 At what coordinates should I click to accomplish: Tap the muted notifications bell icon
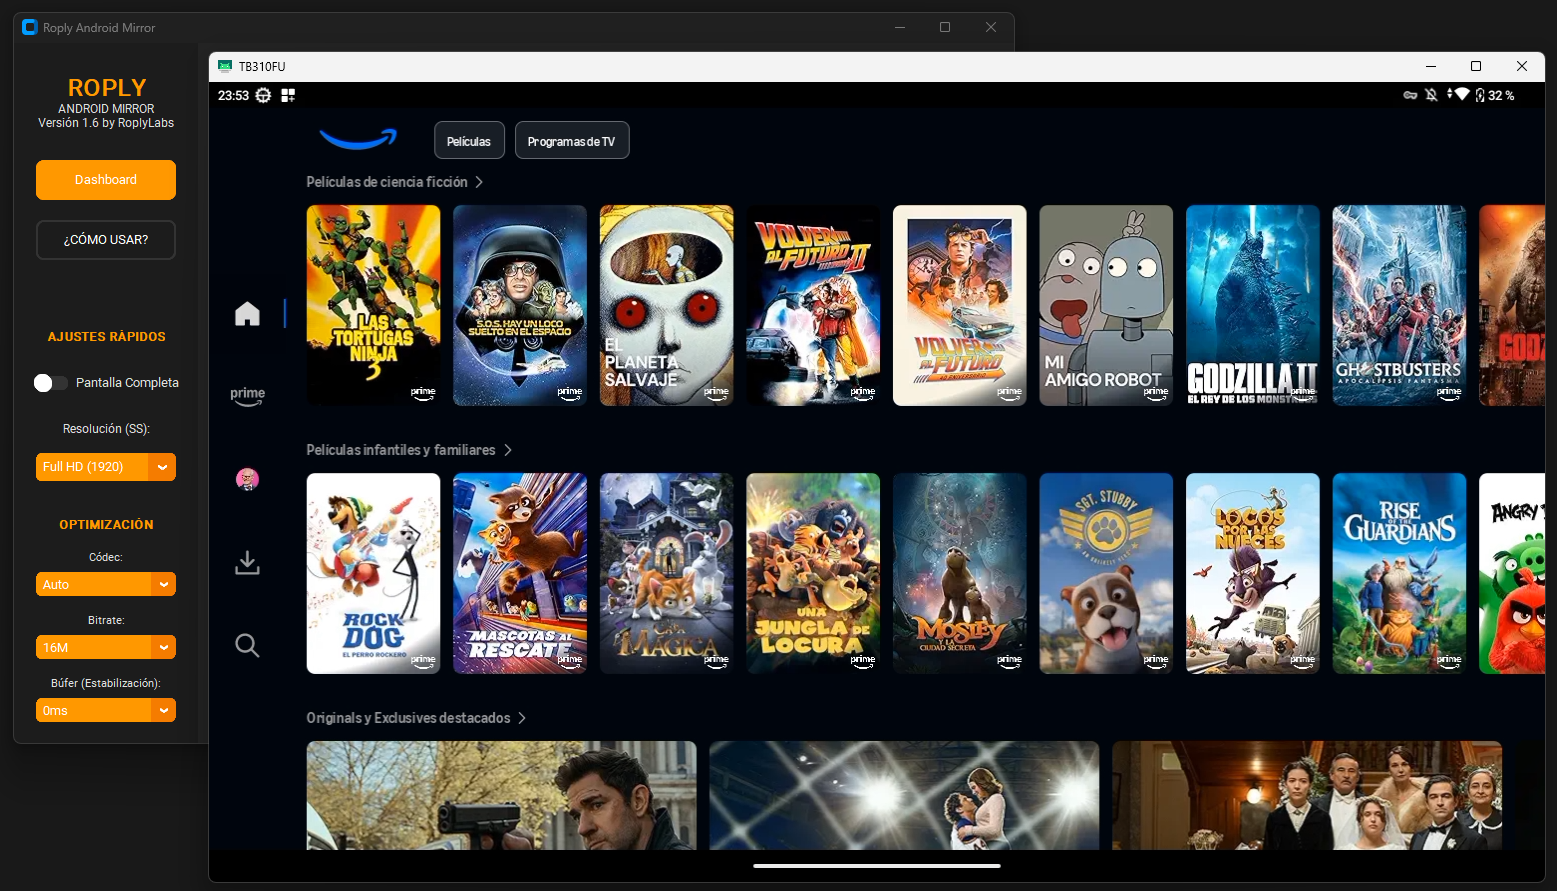tap(1431, 95)
